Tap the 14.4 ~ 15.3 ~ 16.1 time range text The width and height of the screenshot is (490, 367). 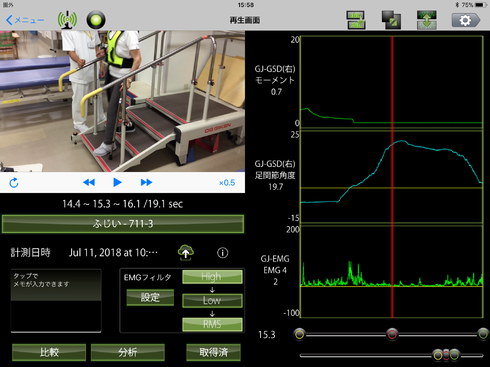[123, 204]
